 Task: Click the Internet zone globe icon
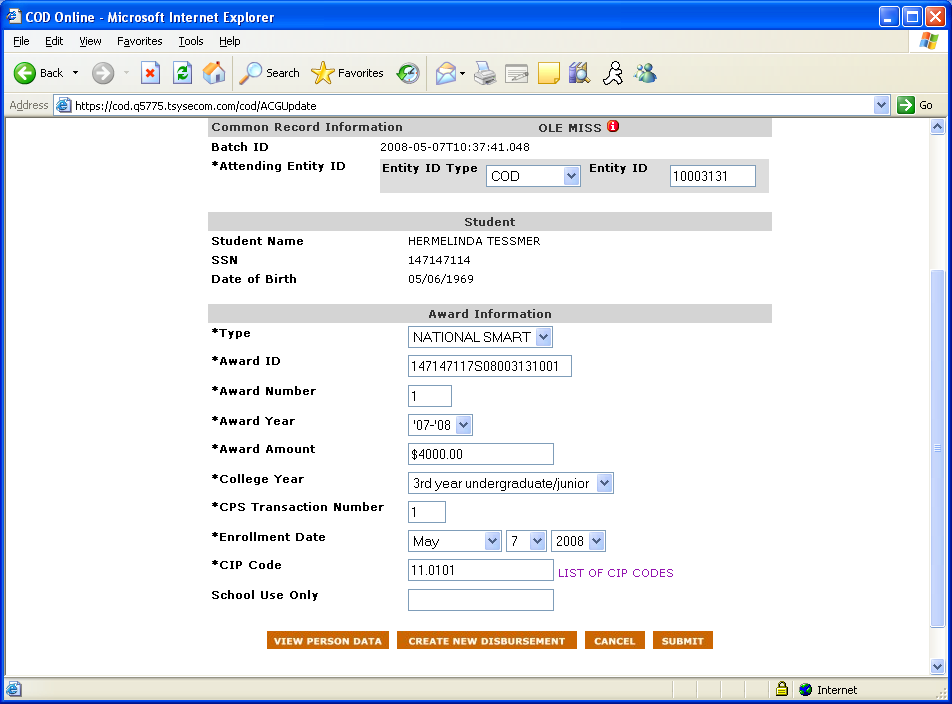tap(806, 689)
